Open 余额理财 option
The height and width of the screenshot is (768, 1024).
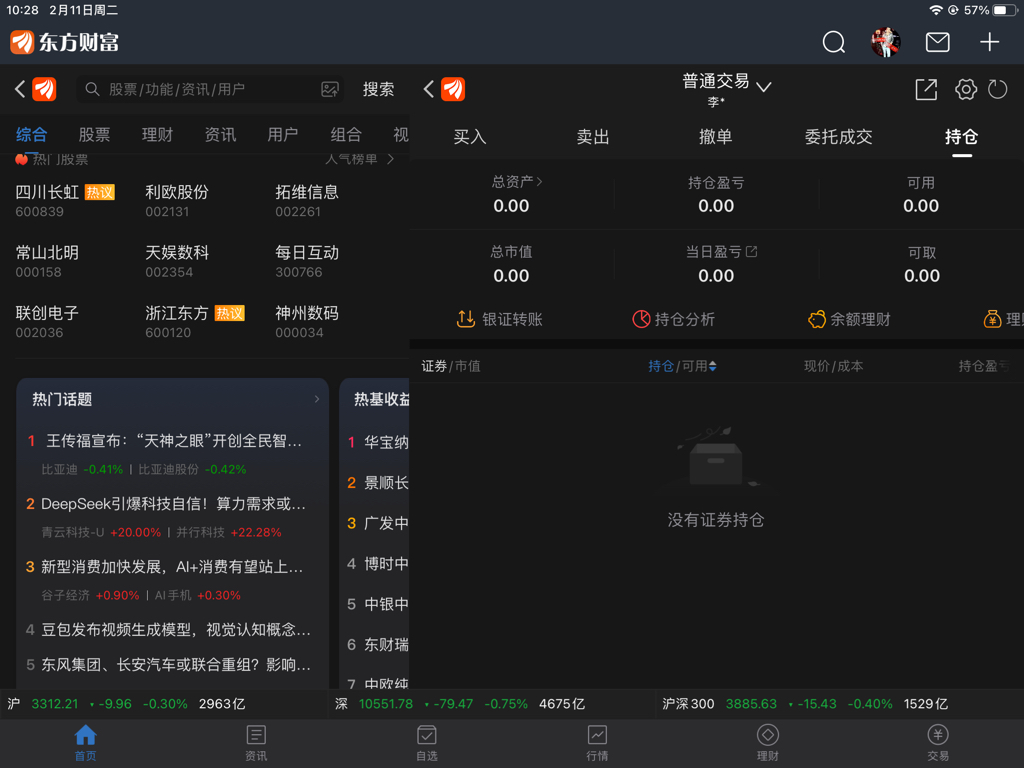[x=849, y=319]
